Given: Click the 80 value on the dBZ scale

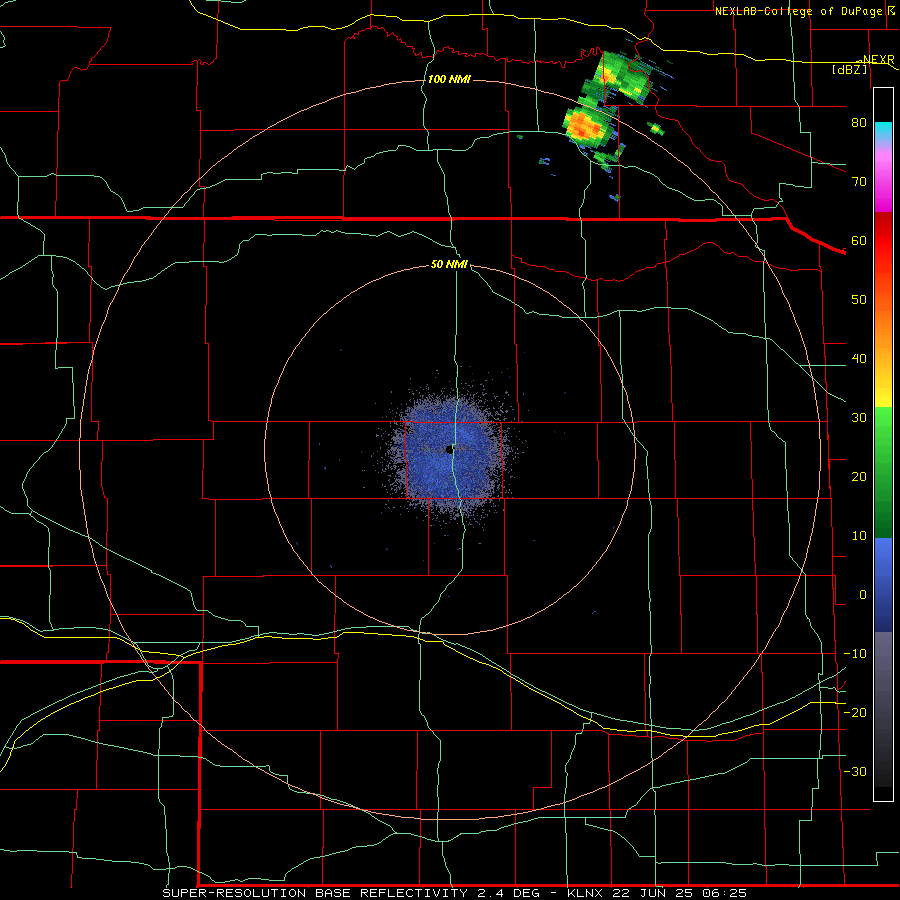Looking at the screenshot, I should click(859, 123).
